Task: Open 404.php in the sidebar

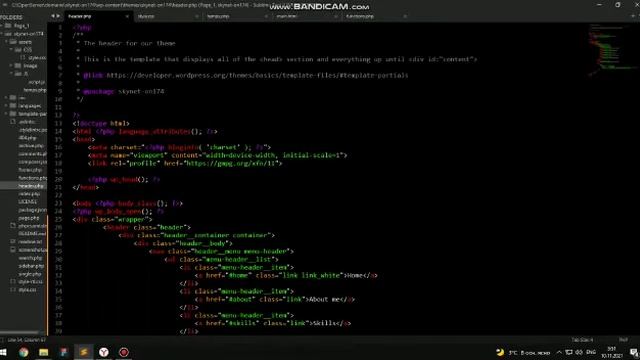Action: tap(27, 138)
